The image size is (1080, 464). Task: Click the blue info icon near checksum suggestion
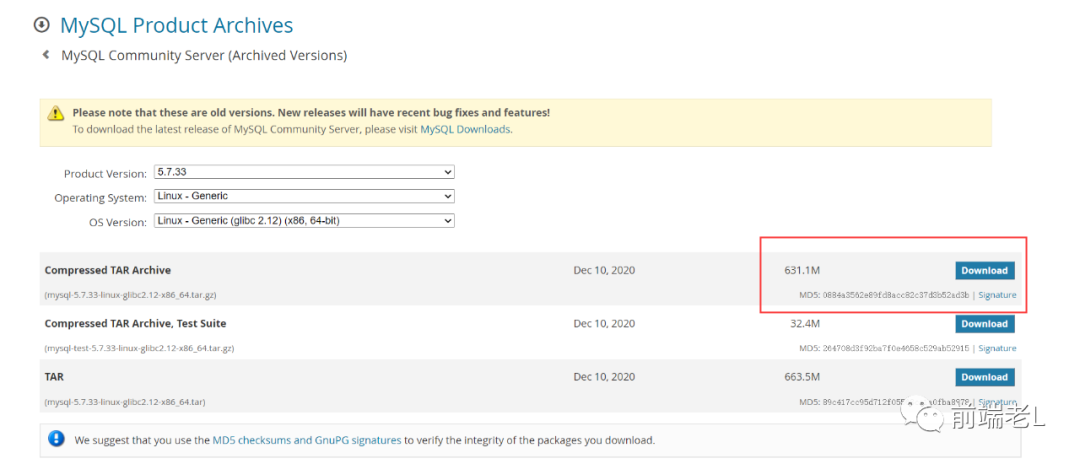tap(56, 439)
